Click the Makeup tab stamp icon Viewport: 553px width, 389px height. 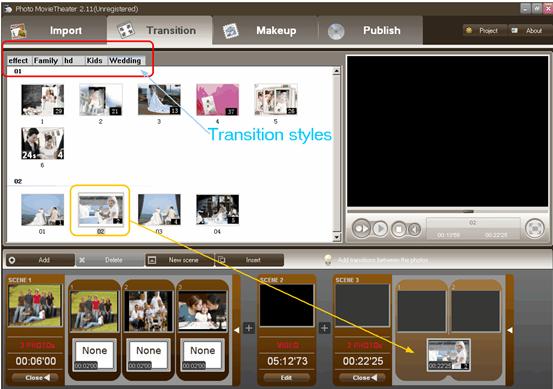[x=231, y=31]
